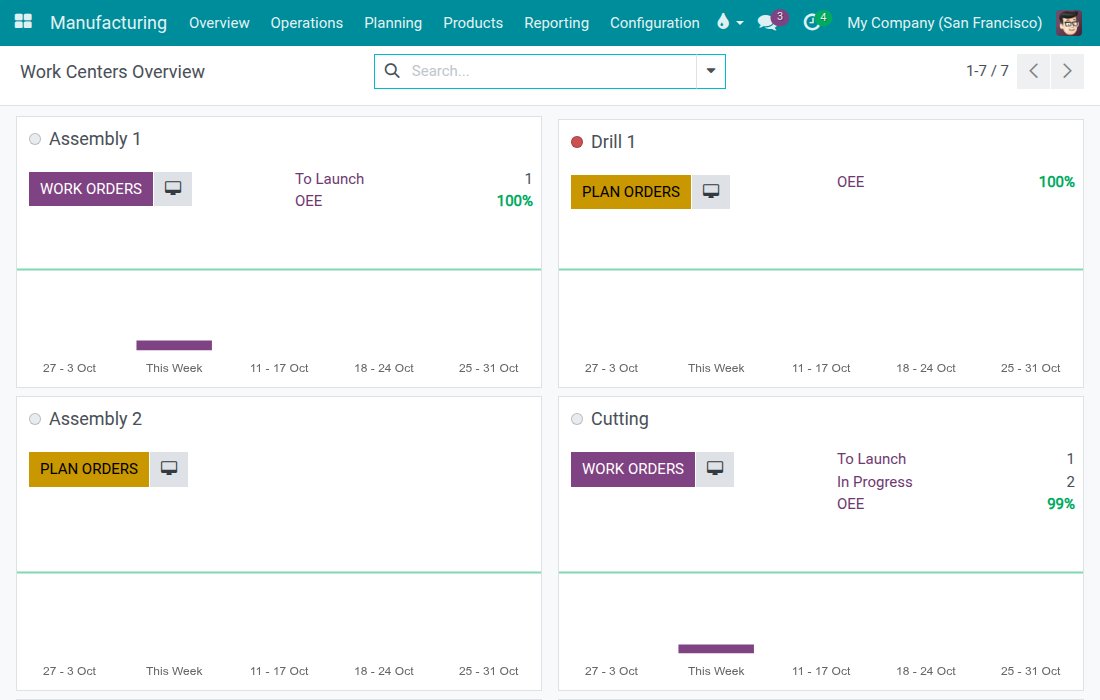Open the Products menu
The width and height of the screenshot is (1100, 700).
click(x=473, y=22)
